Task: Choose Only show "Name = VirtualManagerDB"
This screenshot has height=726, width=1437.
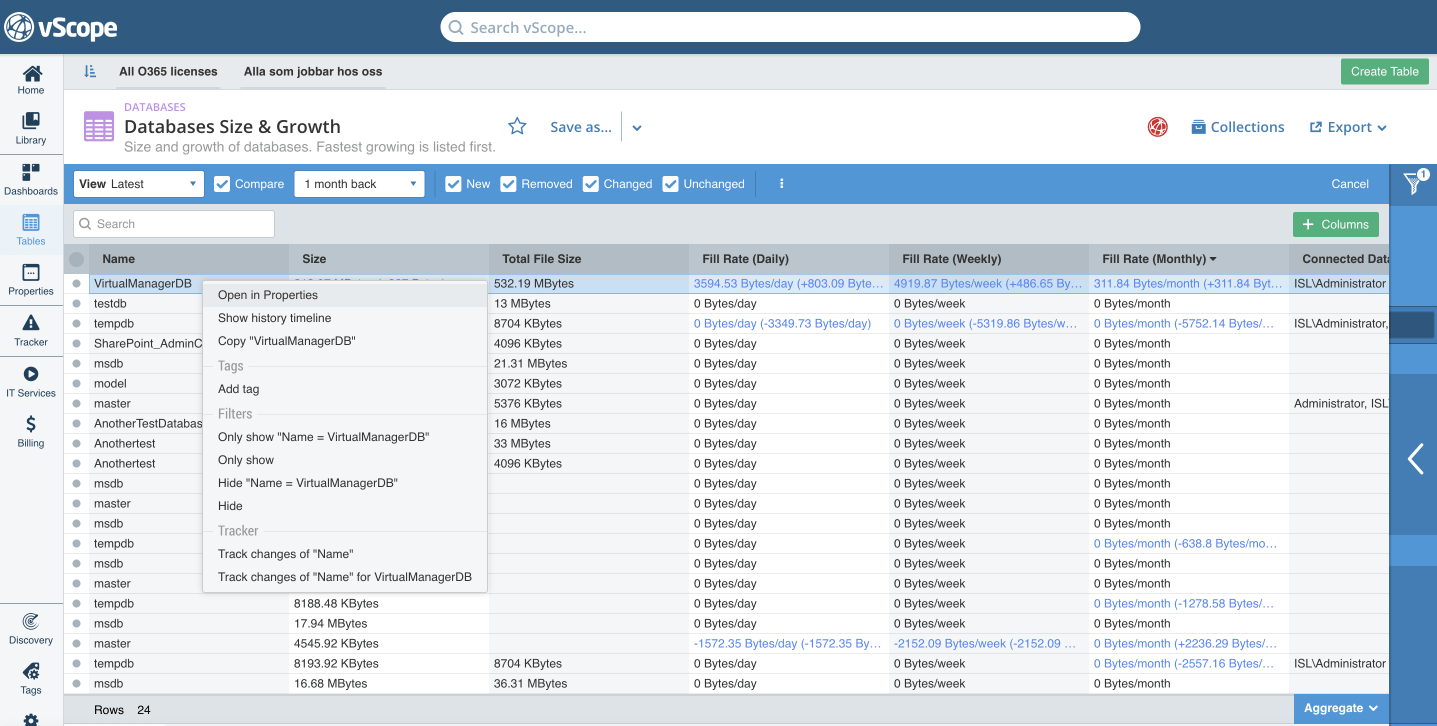Action: tap(345, 437)
